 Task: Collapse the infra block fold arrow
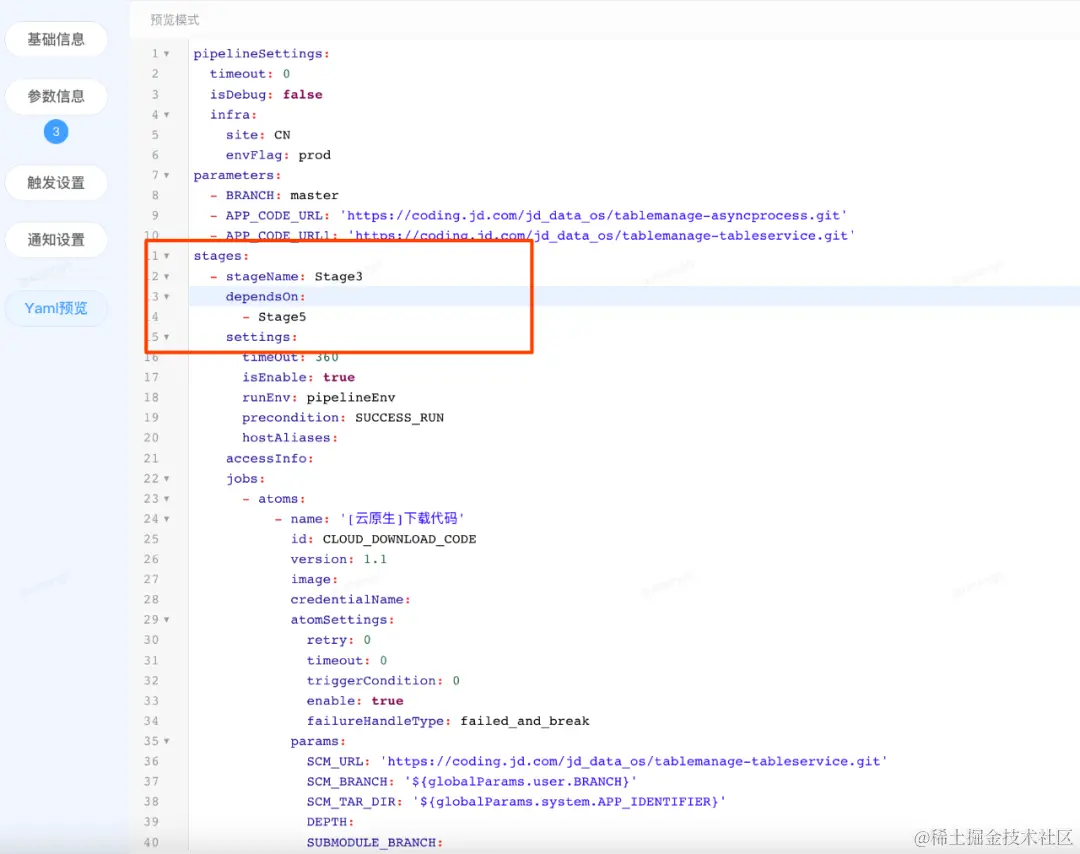click(167, 114)
